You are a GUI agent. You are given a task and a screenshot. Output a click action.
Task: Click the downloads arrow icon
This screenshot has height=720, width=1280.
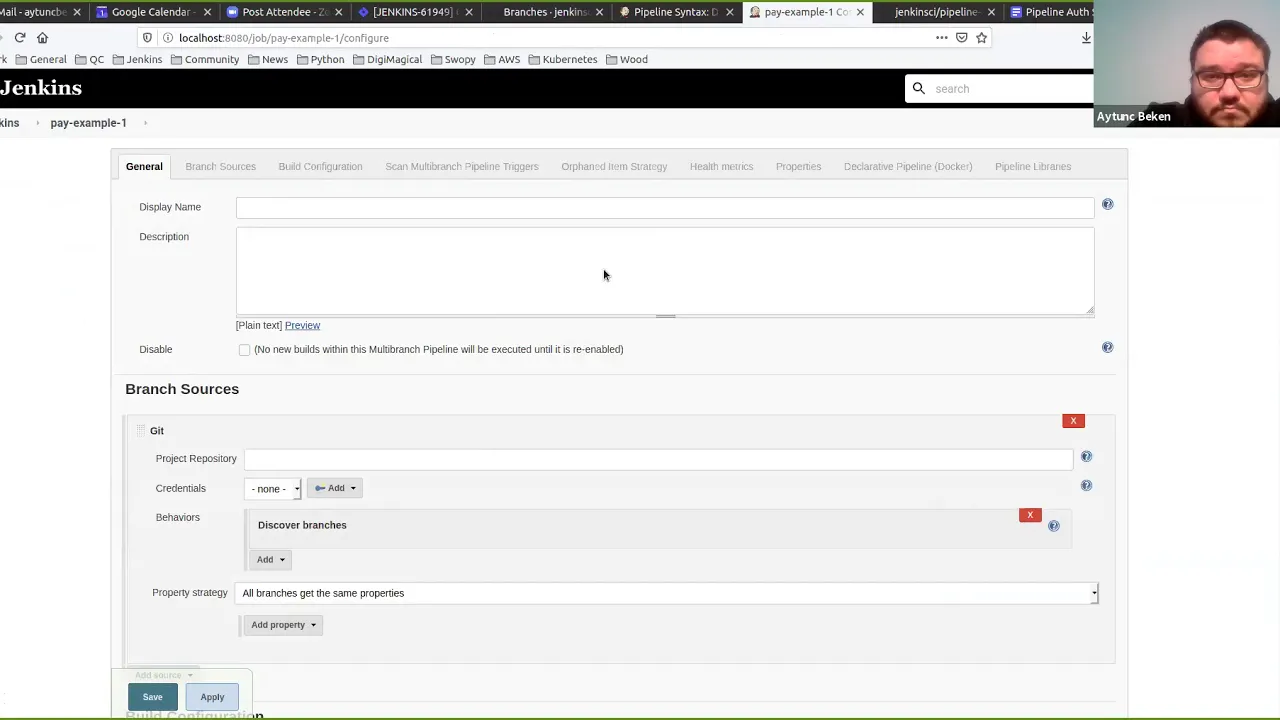(x=1086, y=38)
